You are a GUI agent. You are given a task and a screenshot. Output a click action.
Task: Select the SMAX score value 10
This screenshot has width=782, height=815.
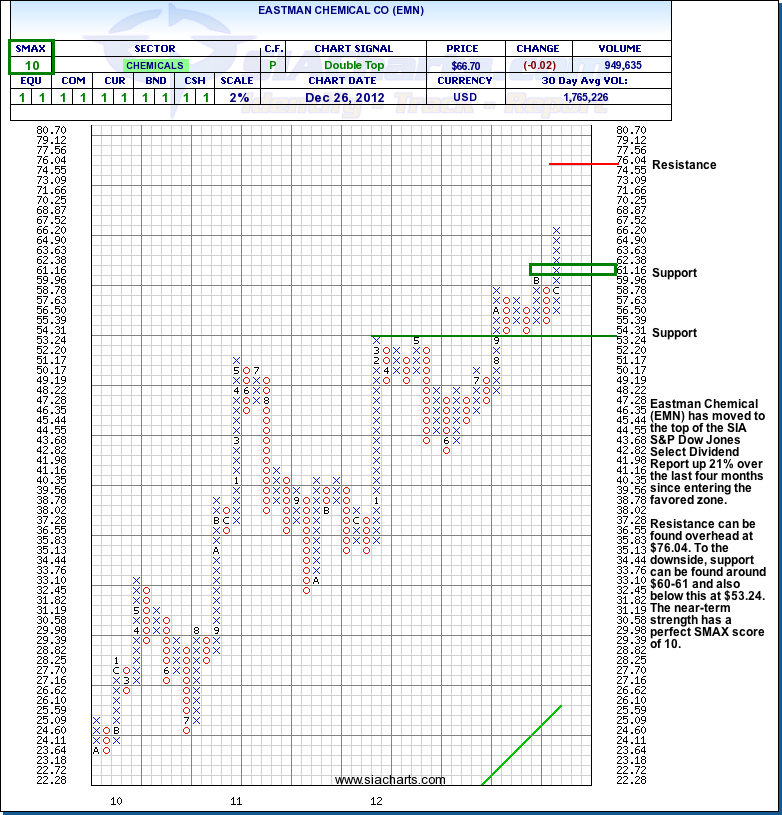coord(32,65)
